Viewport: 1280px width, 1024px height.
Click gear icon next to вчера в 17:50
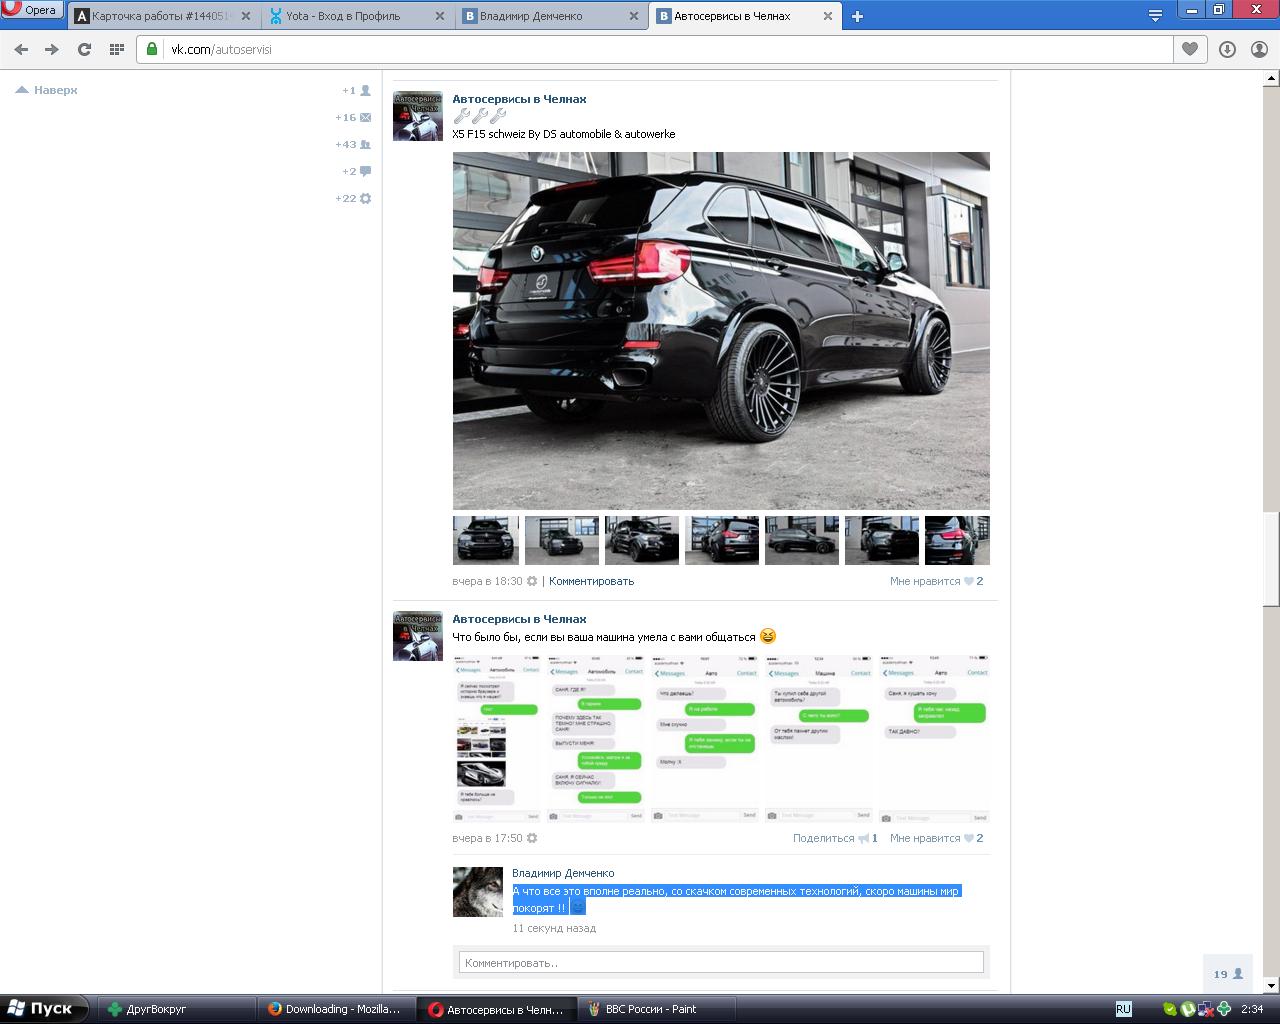[532, 838]
